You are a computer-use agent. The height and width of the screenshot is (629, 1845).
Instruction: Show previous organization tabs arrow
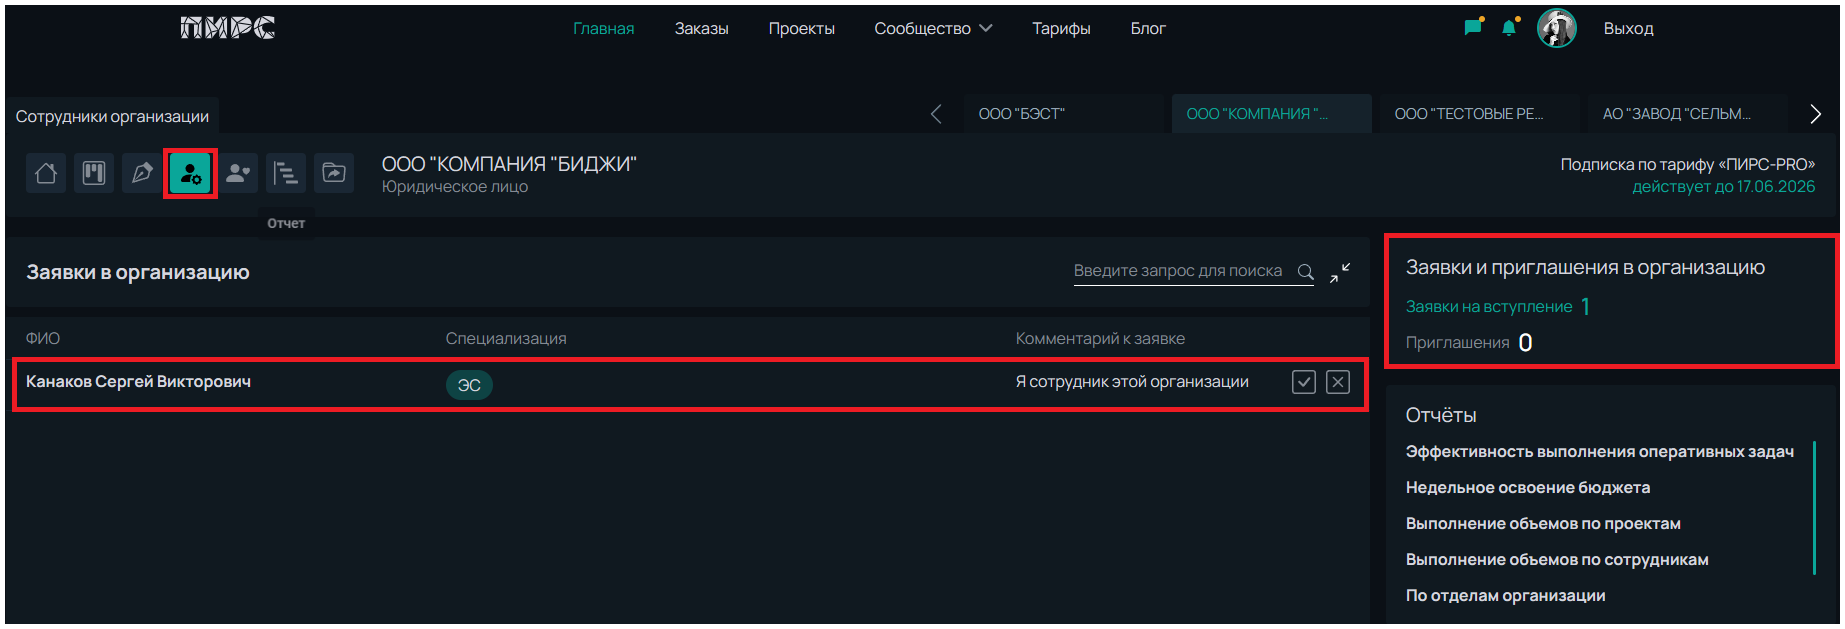(x=936, y=114)
